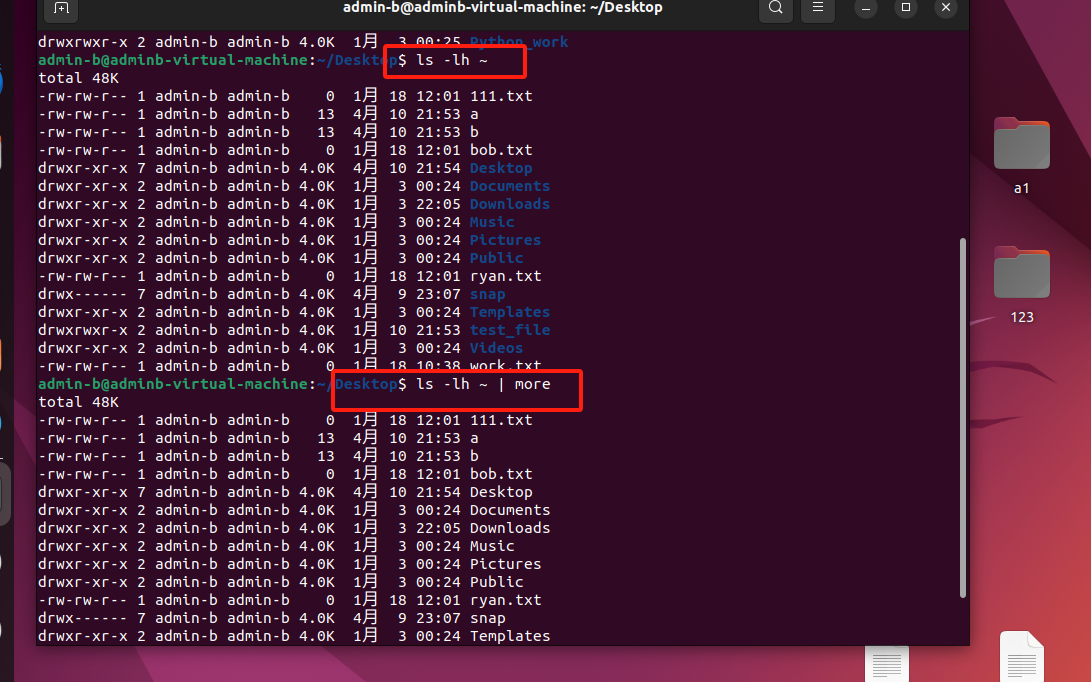Image resolution: width=1091 pixels, height=682 pixels.
Task: Open the terminal hamburger menu
Action: (x=818, y=8)
